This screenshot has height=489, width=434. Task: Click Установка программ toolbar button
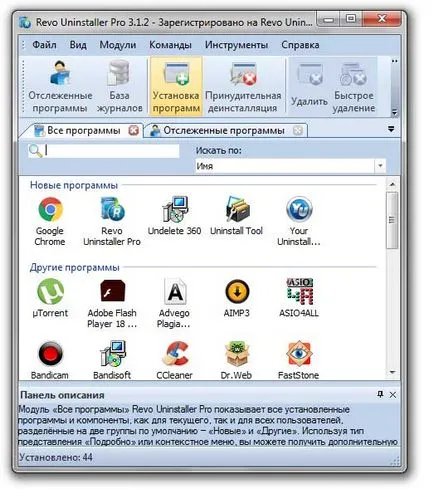(176, 86)
